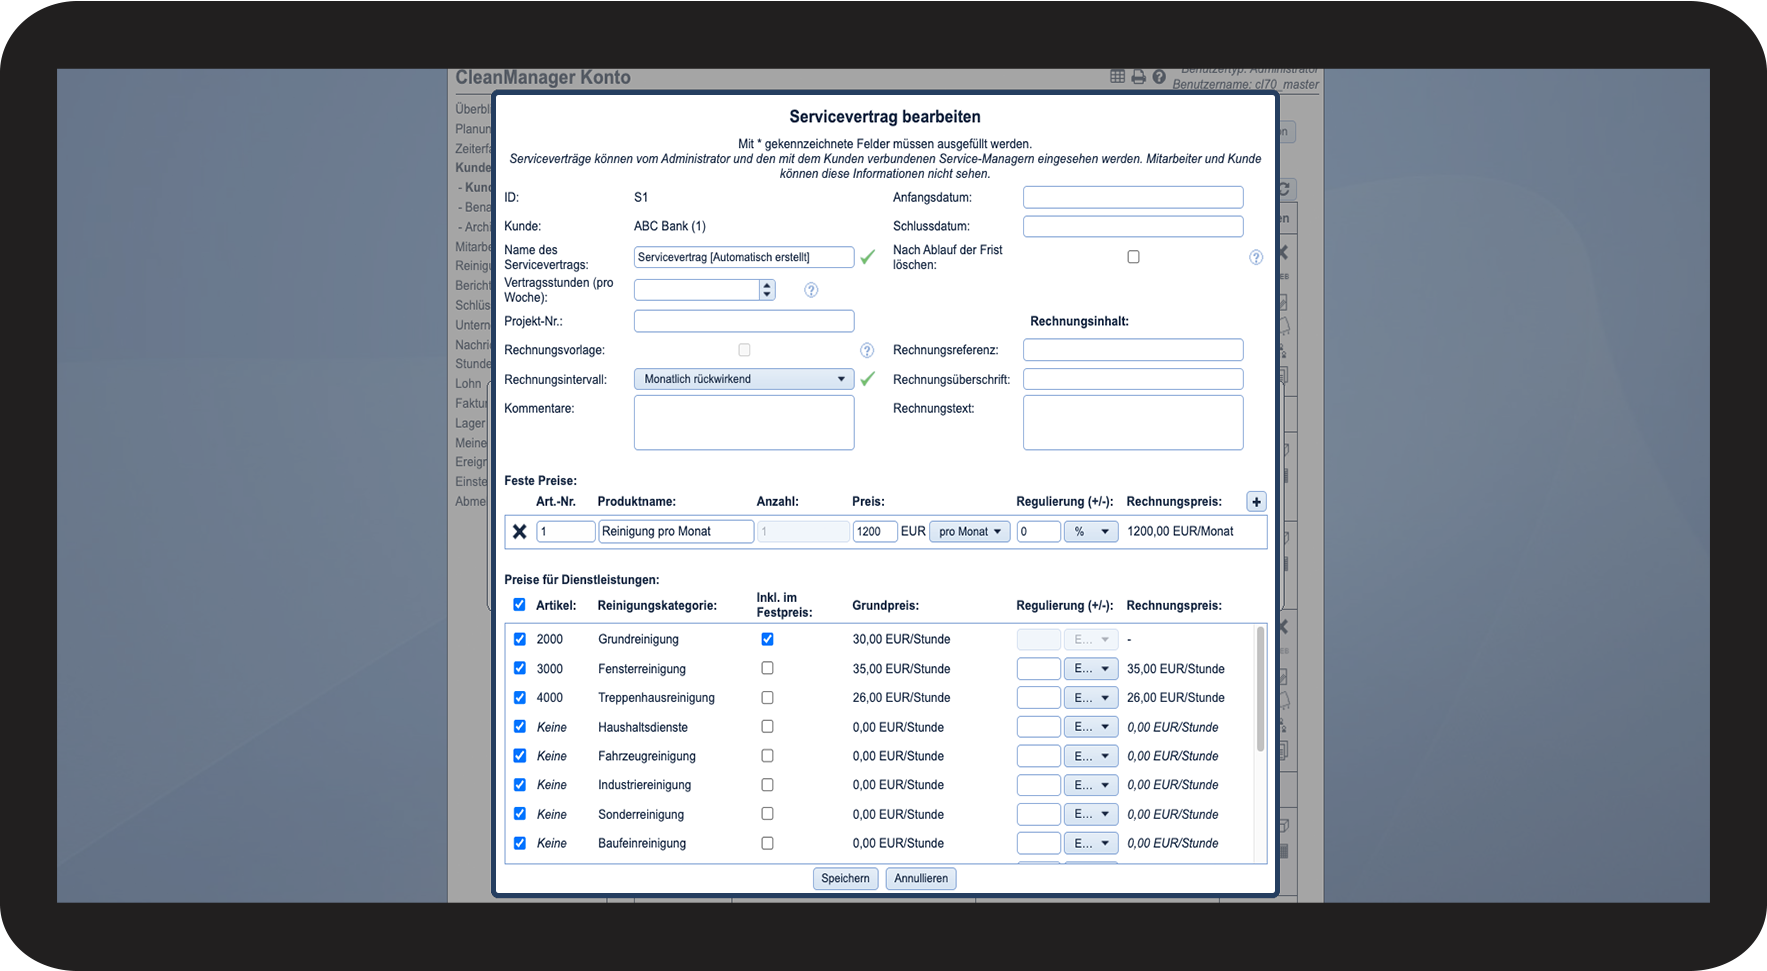Check Inkl. im Festpreis for Sonderreinigung
The width and height of the screenshot is (1767, 971).
767,814
